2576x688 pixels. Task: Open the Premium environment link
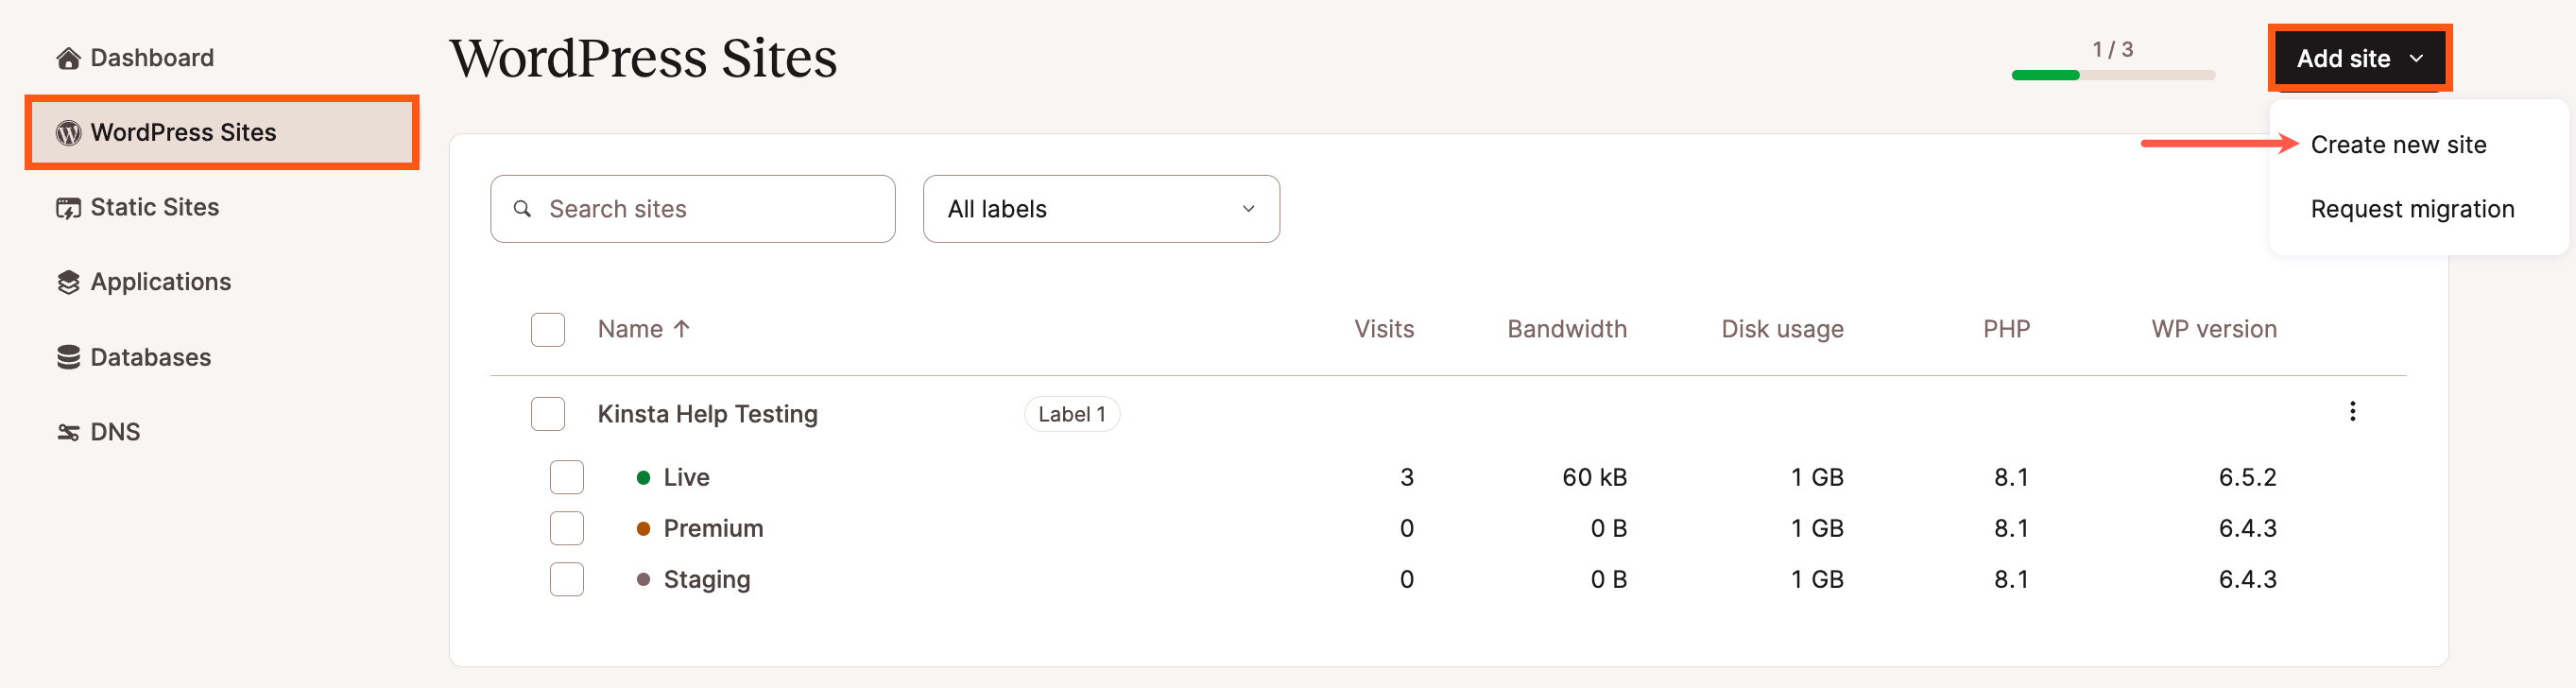click(712, 528)
